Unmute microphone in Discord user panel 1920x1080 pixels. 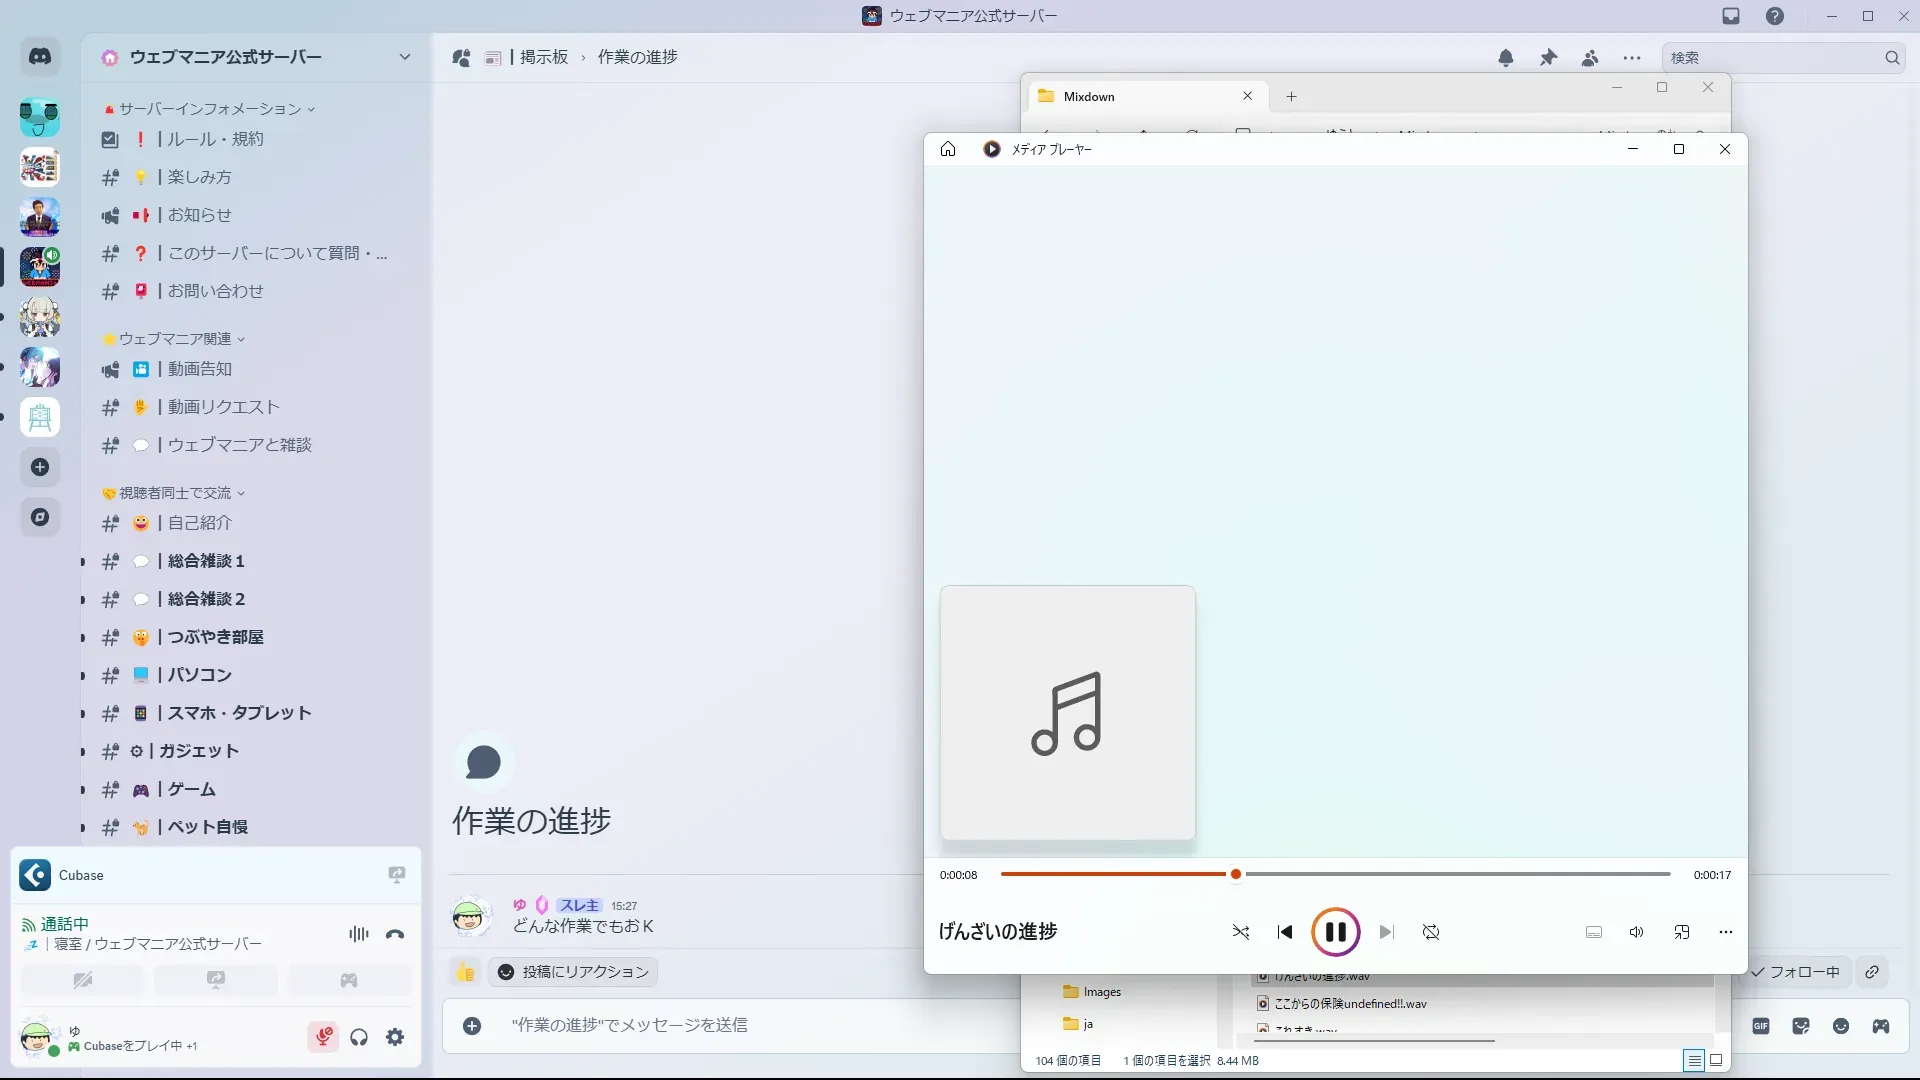323,1037
